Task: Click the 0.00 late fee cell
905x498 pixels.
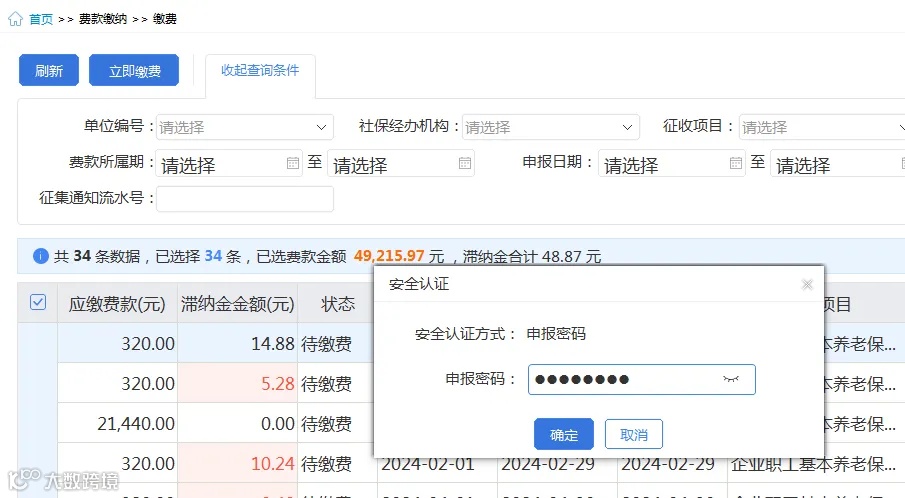Action: click(238, 423)
